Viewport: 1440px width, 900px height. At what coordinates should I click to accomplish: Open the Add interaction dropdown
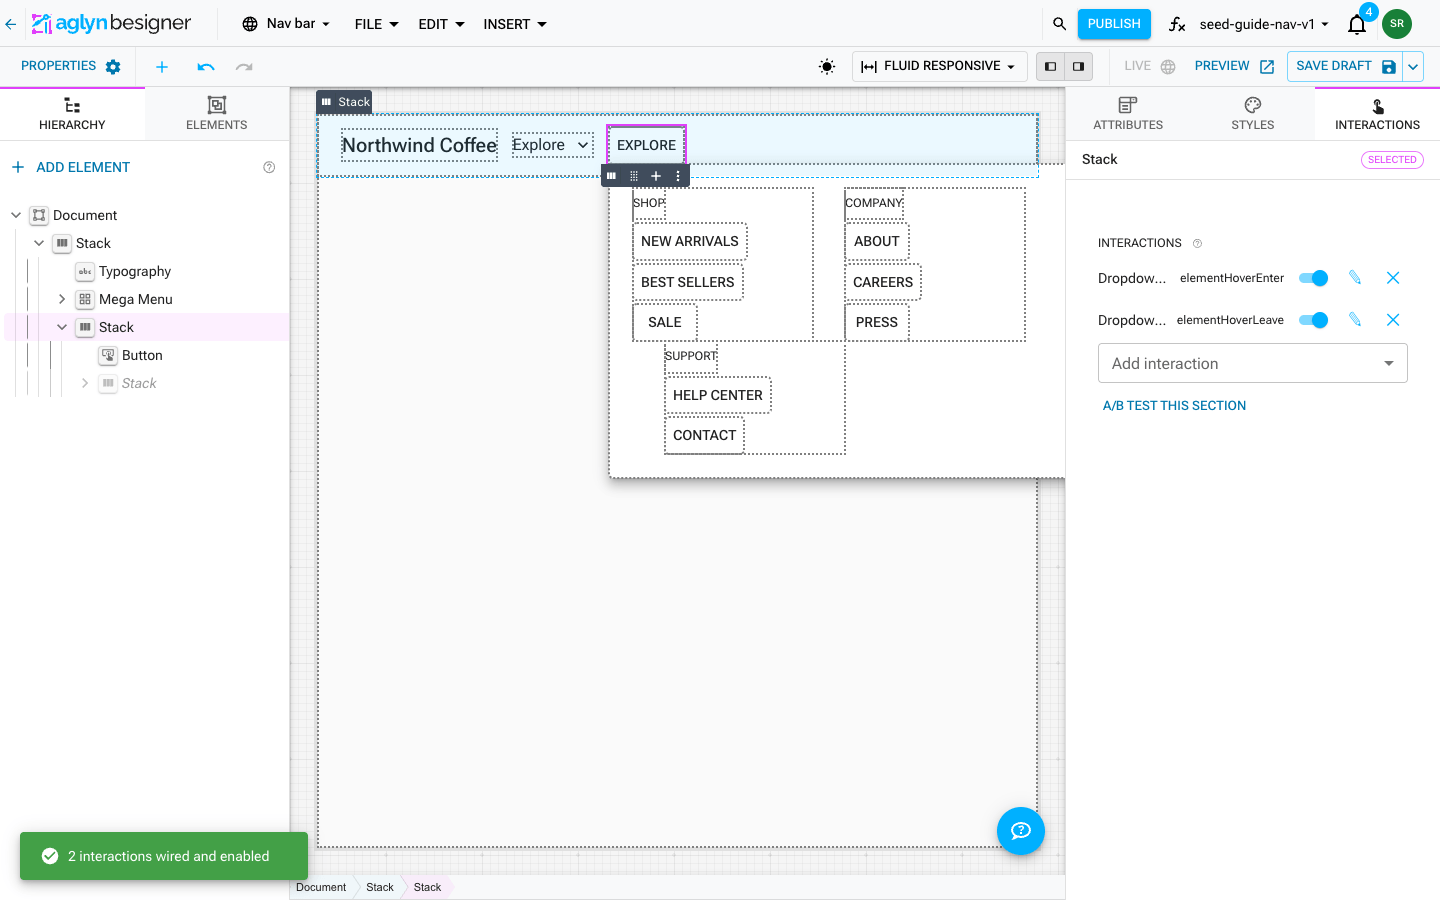coord(1253,363)
